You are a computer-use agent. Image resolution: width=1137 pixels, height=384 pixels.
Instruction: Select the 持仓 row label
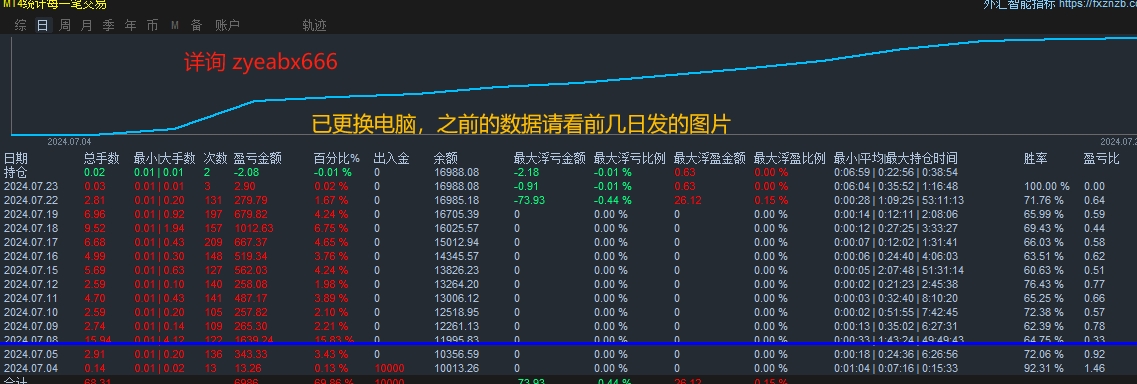pyautogui.click(x=16, y=172)
